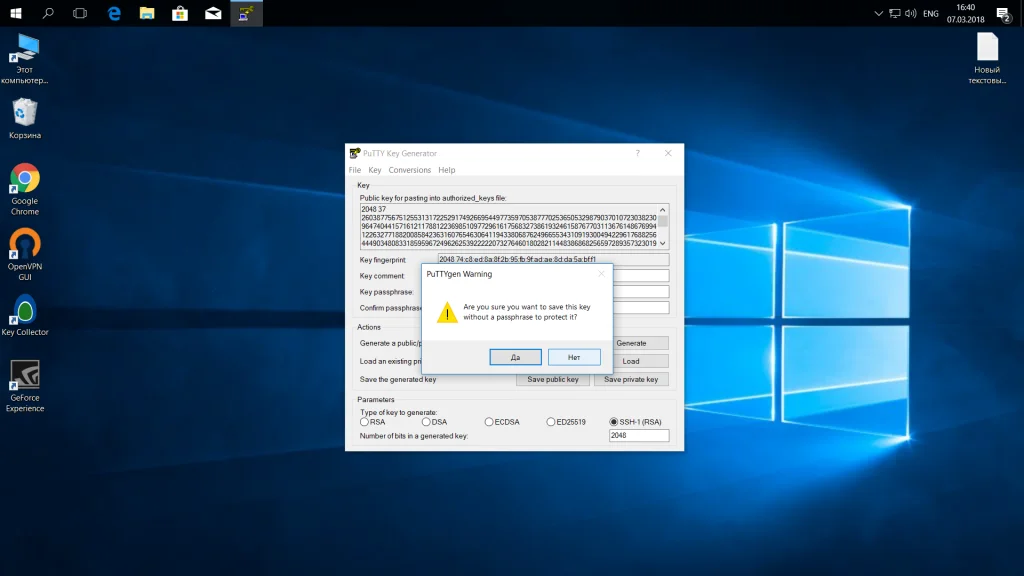Click Save private key button
1024x576 pixels.
pyautogui.click(x=631, y=379)
